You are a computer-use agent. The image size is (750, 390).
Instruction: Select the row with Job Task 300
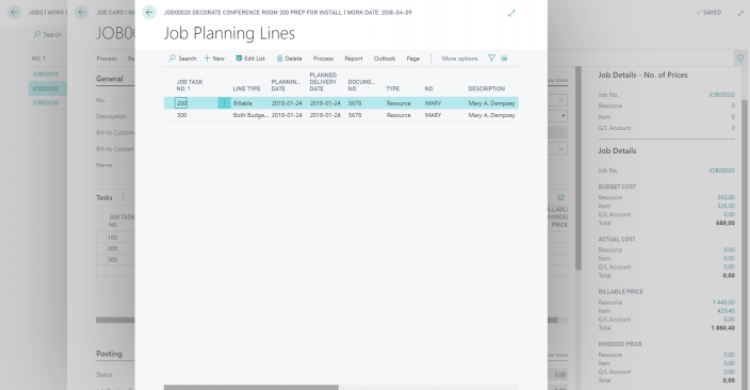[341, 115]
